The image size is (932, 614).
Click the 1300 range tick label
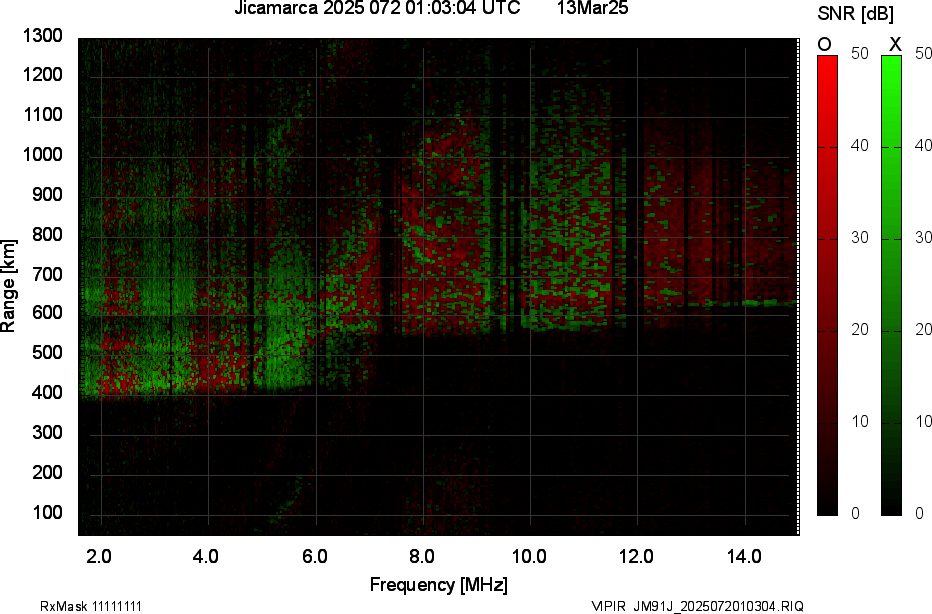pos(43,36)
